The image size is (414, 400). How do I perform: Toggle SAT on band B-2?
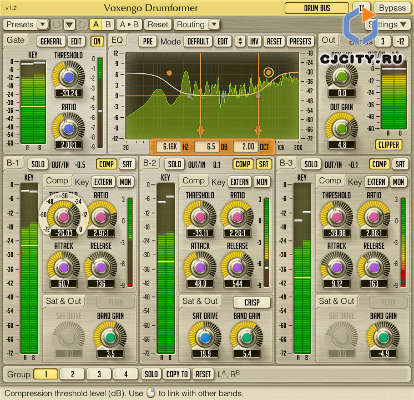click(x=263, y=164)
